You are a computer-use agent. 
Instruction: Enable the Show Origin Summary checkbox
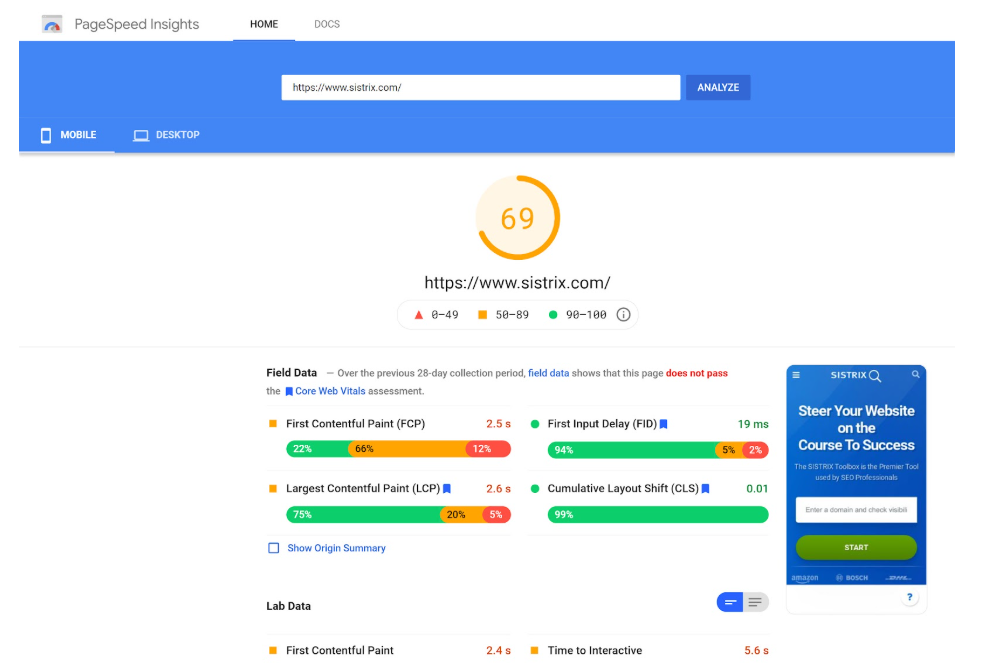[273, 548]
